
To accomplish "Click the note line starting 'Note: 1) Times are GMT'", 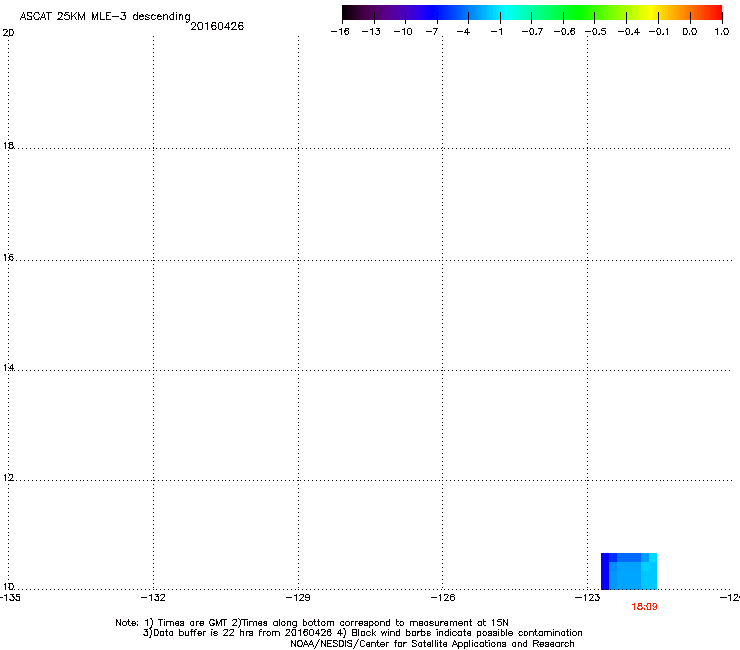I will [312, 623].
